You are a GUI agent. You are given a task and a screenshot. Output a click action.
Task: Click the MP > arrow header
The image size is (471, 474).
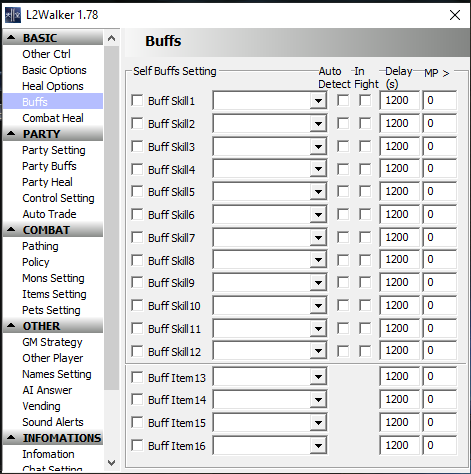coord(437,73)
